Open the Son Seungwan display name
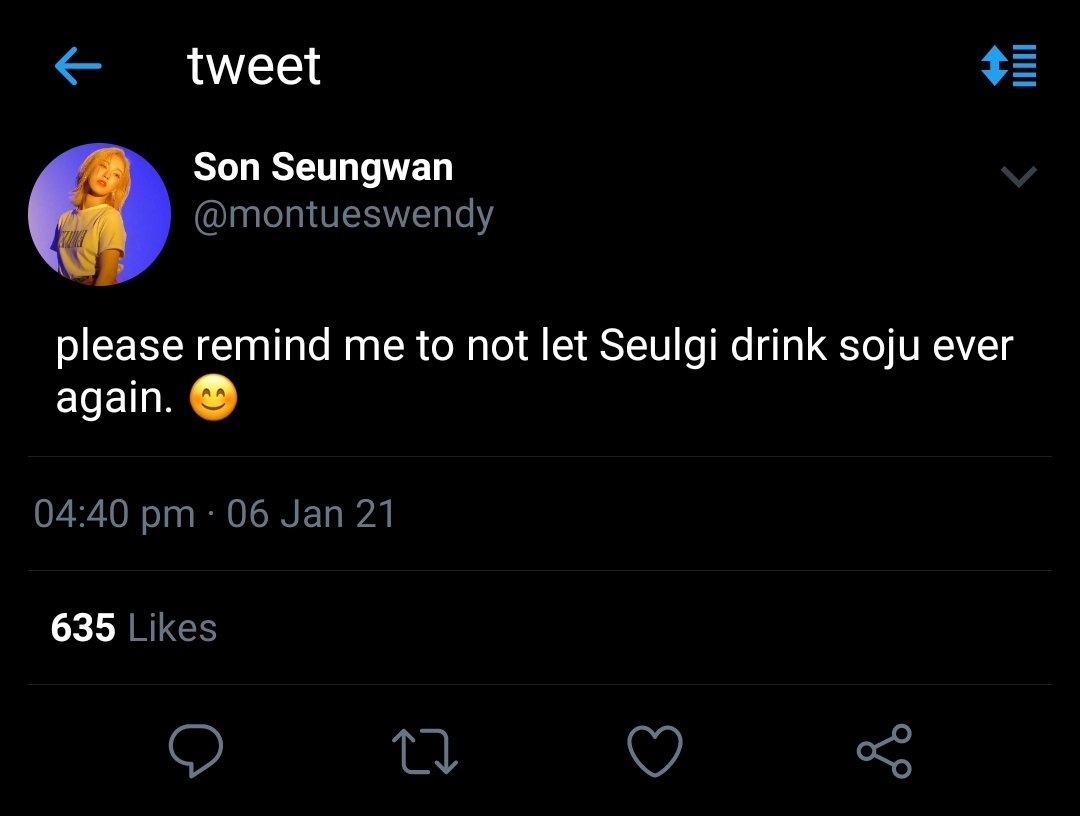 pyautogui.click(x=323, y=167)
